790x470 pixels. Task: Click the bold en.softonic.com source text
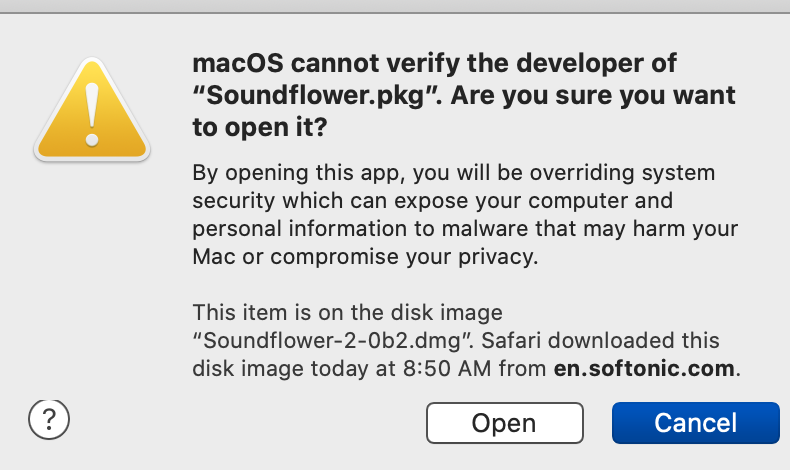pyautogui.click(x=646, y=367)
